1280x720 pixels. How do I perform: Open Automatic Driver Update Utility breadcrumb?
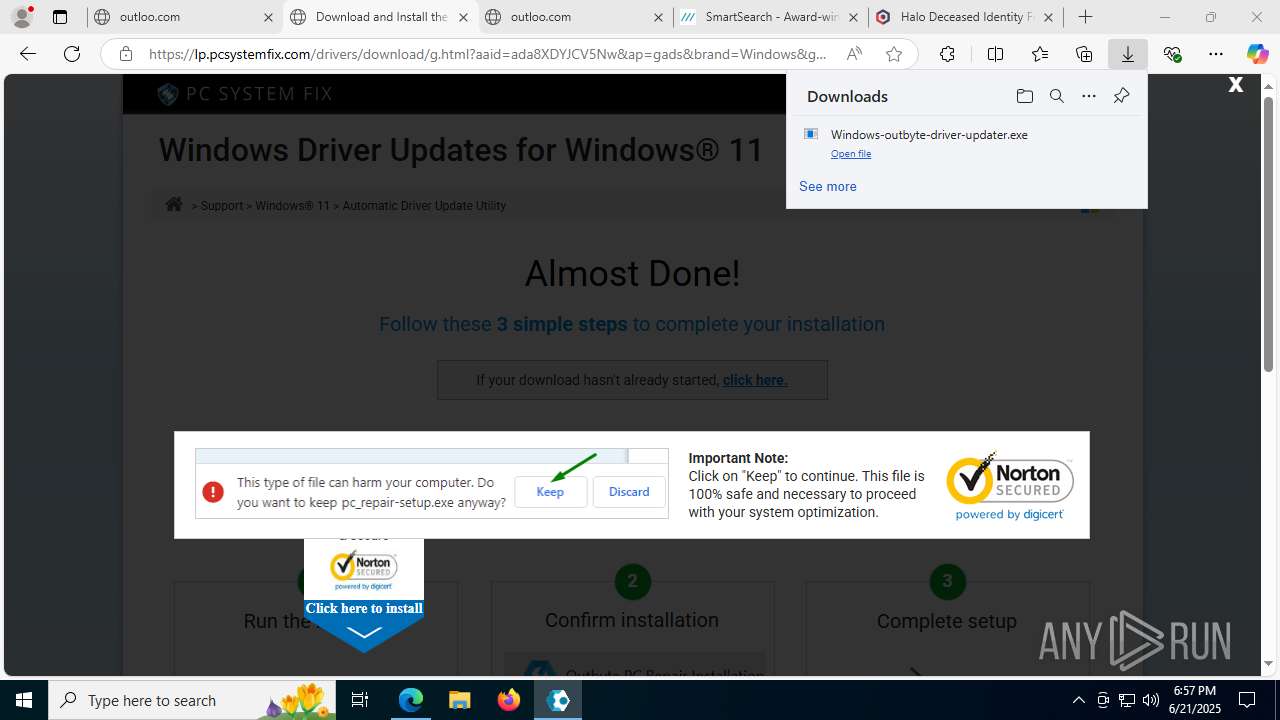424,206
